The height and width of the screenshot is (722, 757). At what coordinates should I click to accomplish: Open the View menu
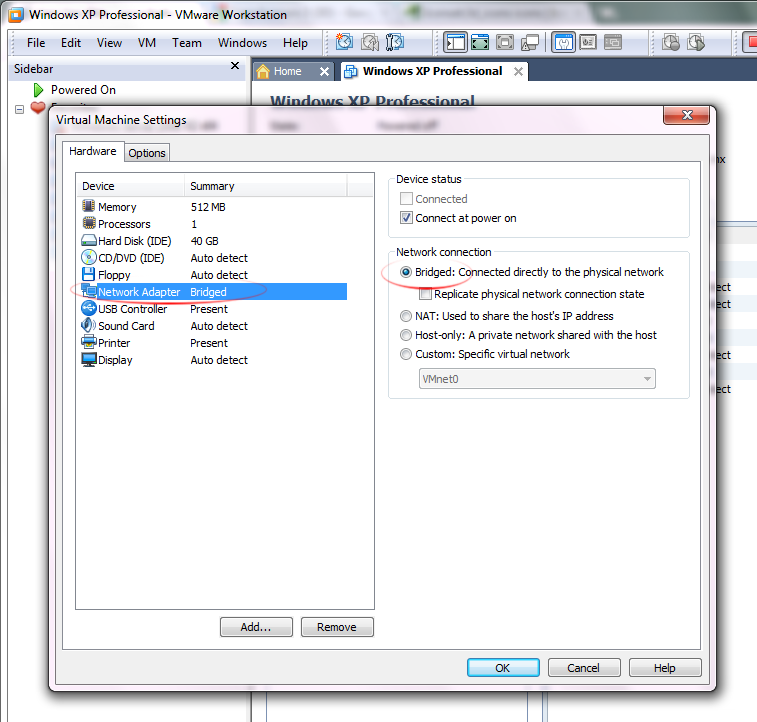[109, 43]
